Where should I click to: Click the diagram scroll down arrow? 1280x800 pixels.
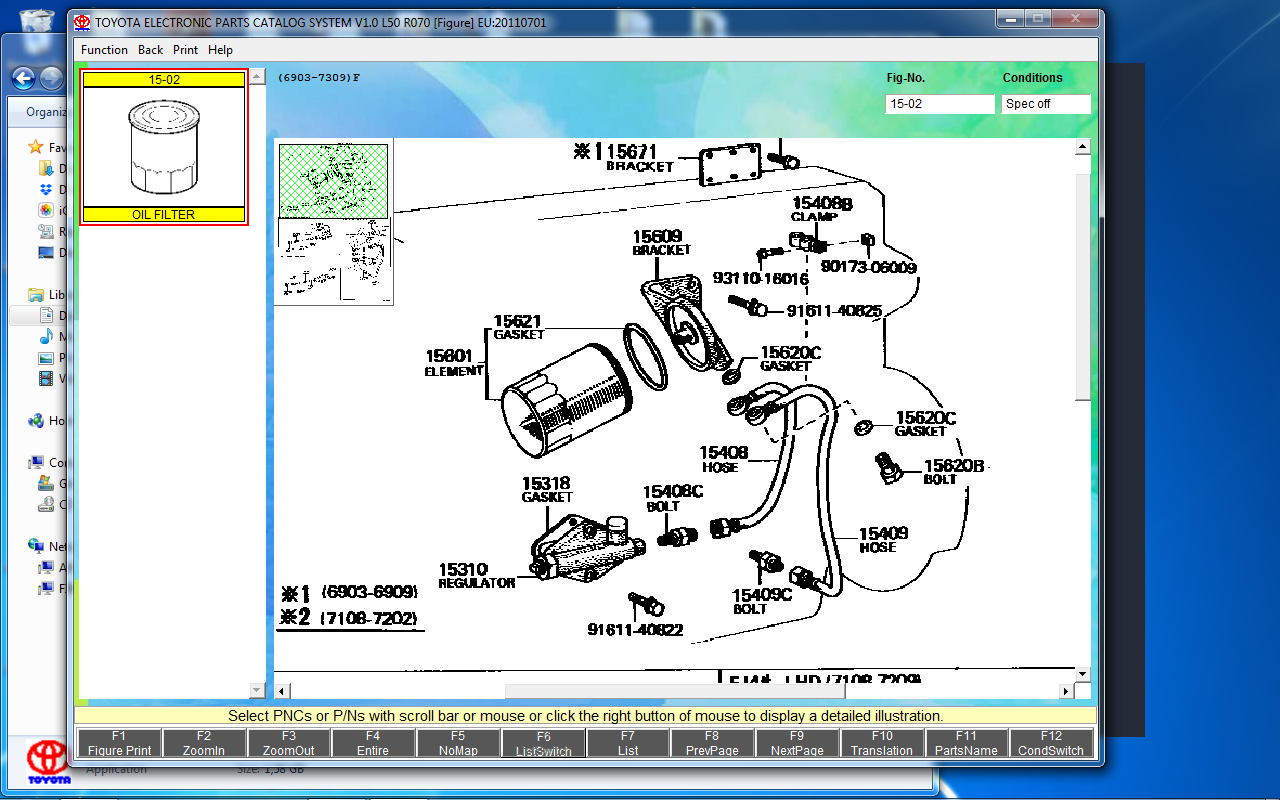[x=1082, y=674]
